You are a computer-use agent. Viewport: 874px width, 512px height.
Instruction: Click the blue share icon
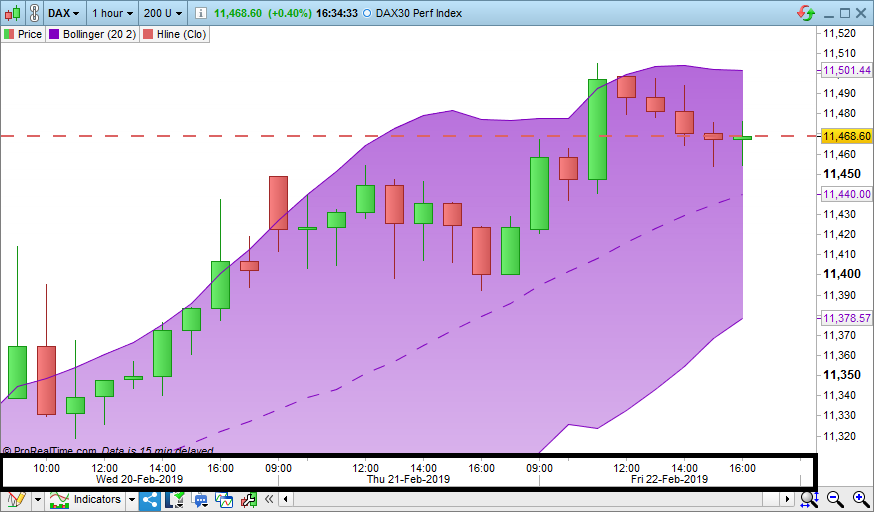150,499
